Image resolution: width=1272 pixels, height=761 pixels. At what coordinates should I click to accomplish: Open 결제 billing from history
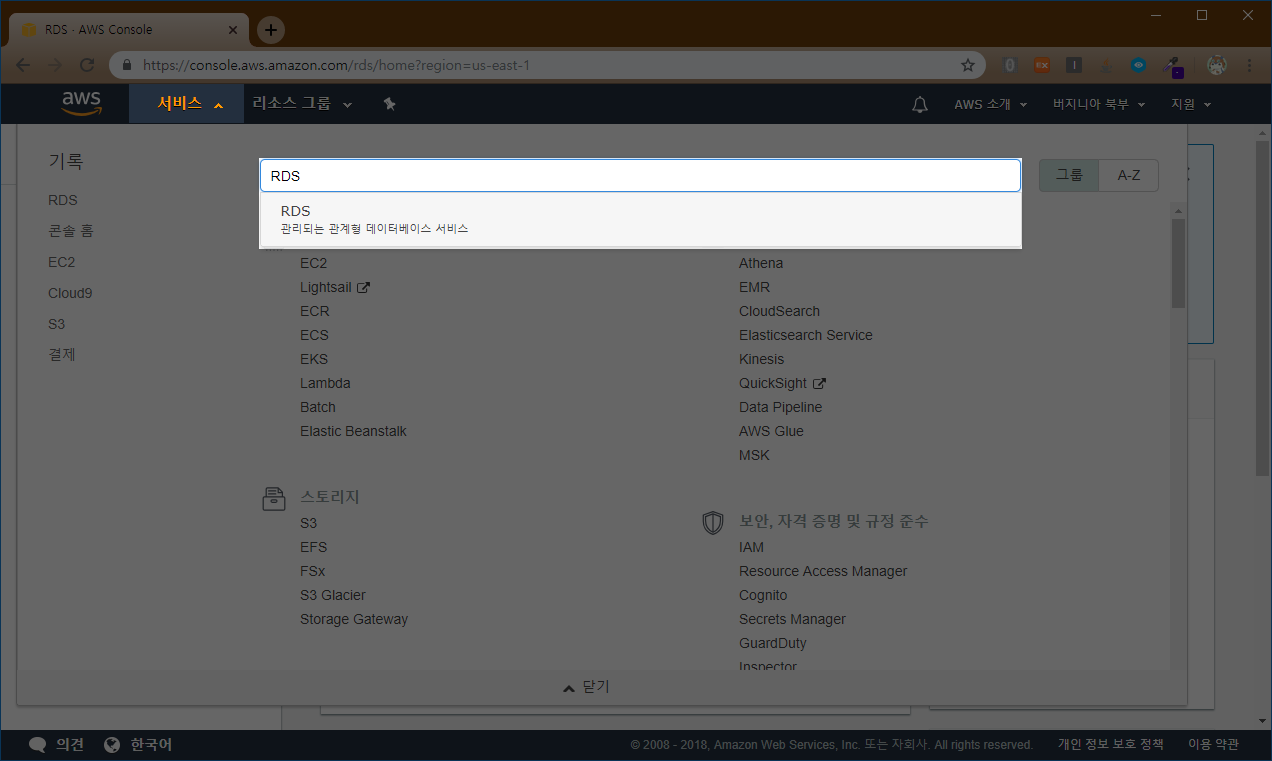pos(62,355)
